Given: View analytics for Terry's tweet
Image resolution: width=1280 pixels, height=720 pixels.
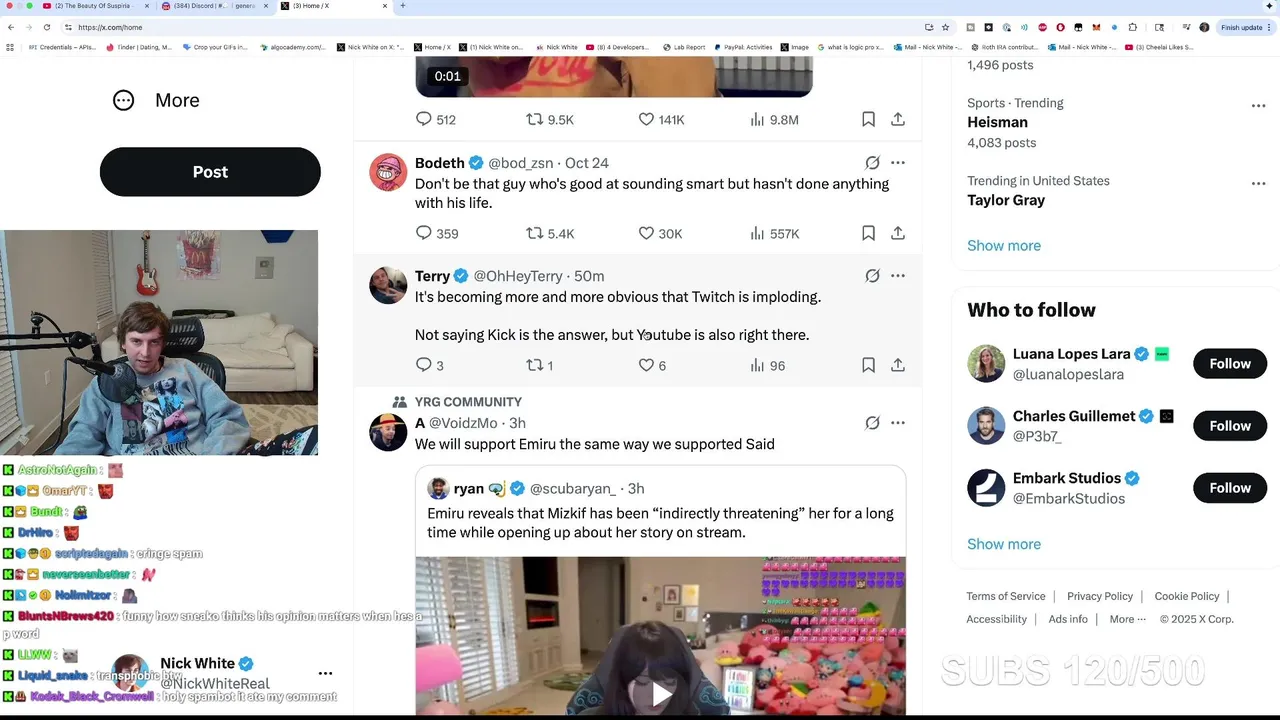Looking at the screenshot, I should point(757,365).
